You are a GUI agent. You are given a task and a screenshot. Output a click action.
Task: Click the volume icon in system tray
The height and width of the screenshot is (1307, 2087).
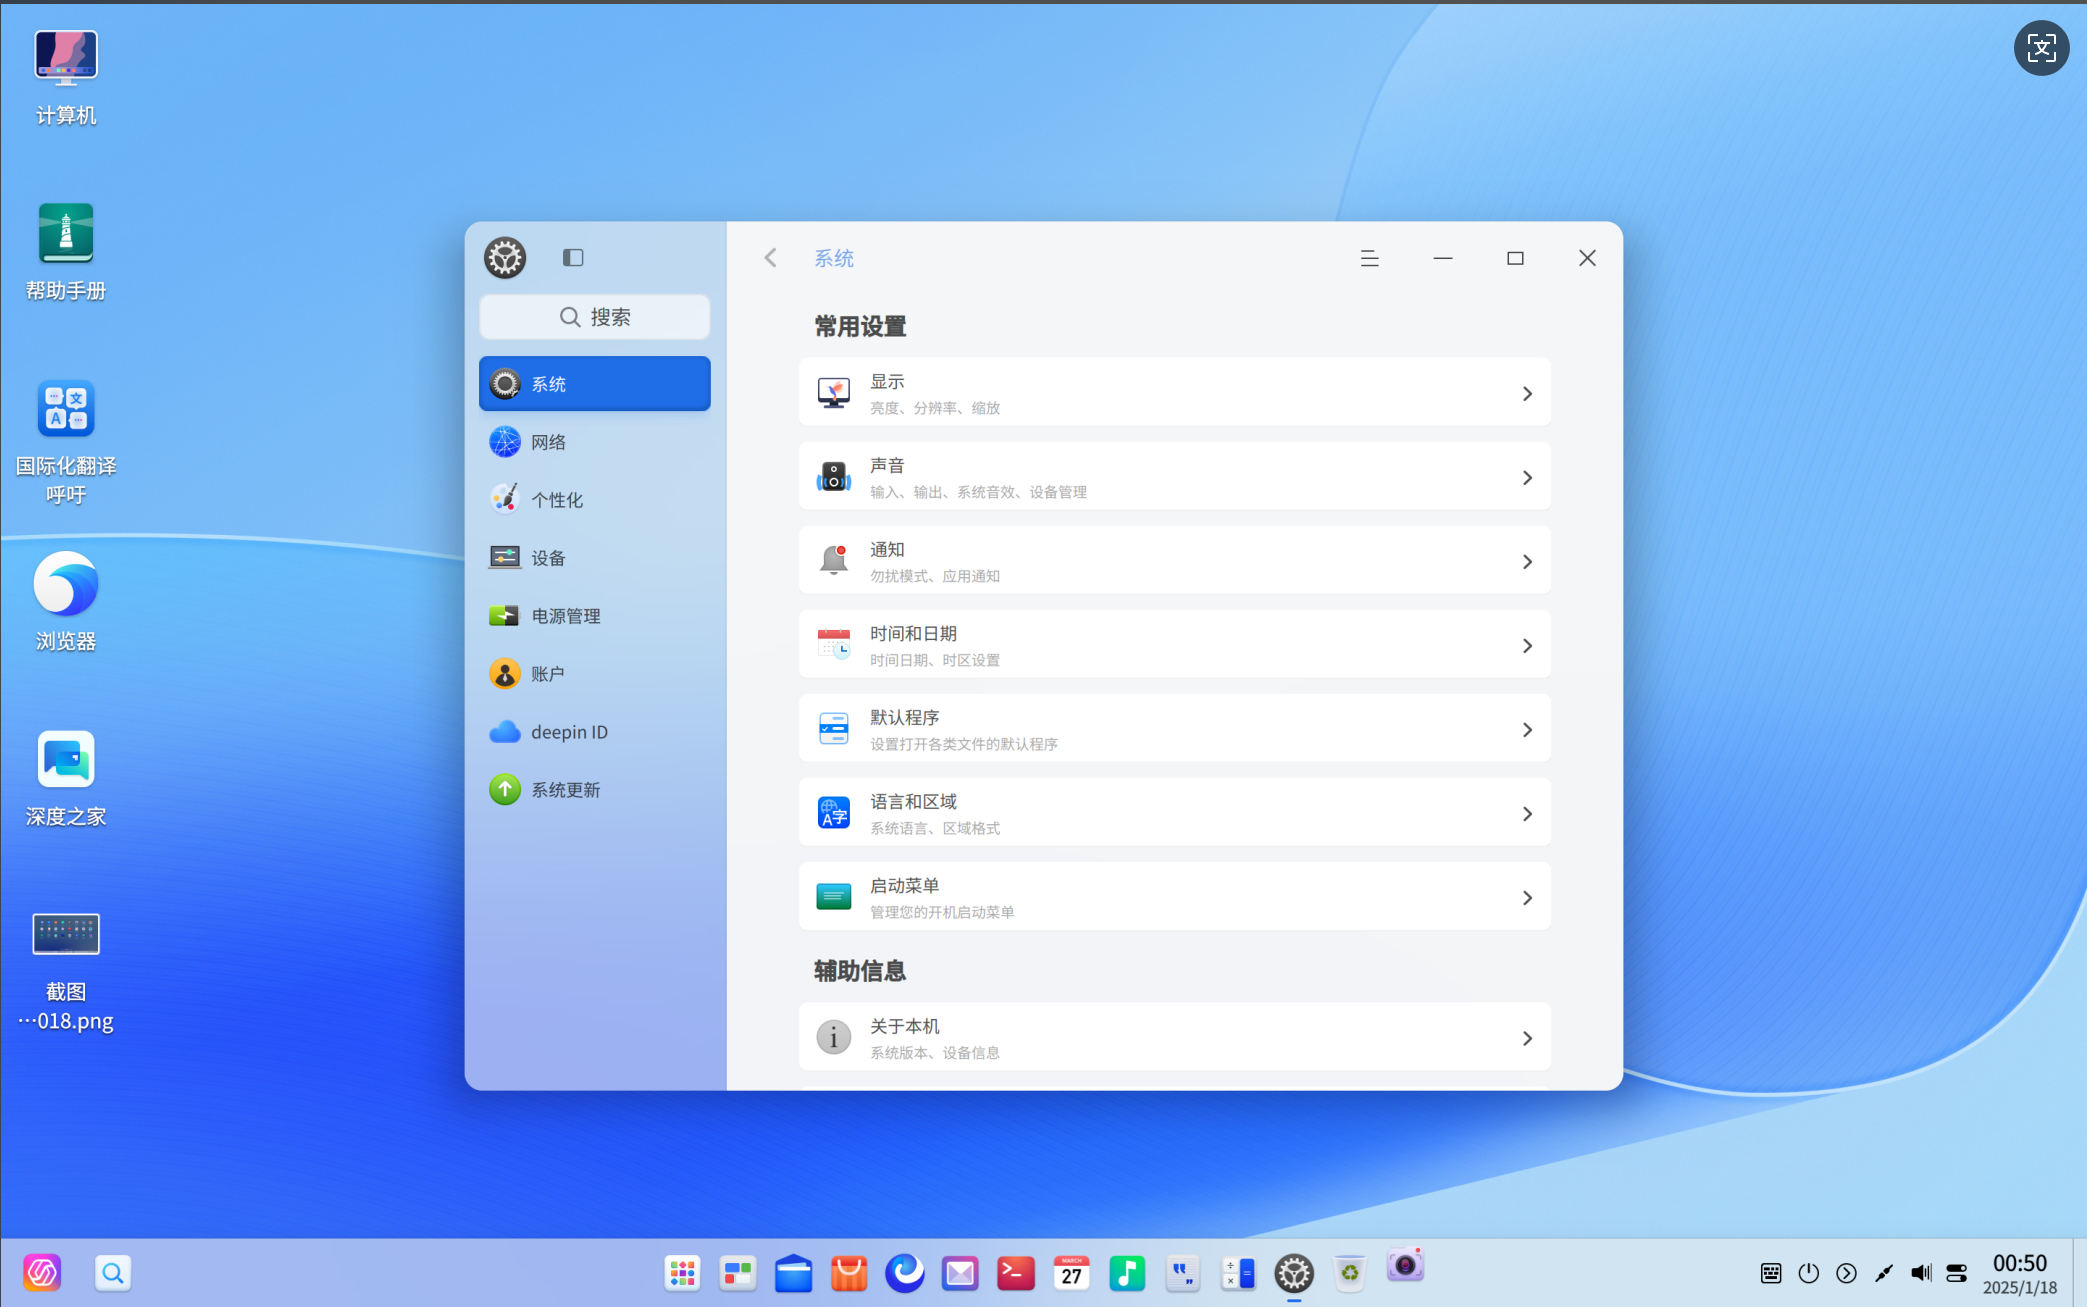1921,1273
